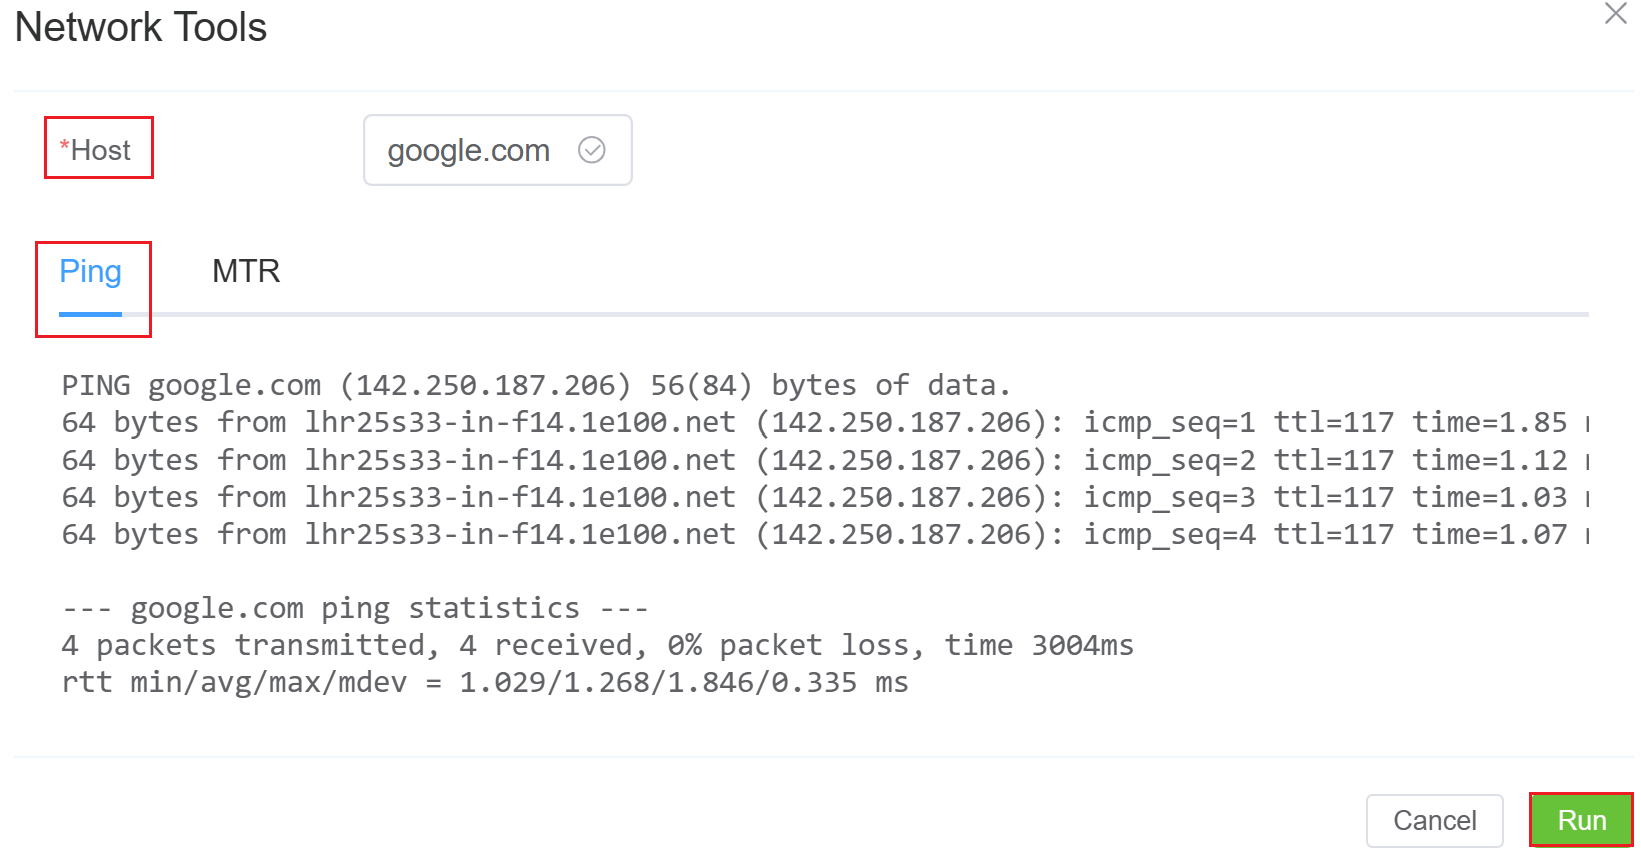Image resolution: width=1641 pixels, height=853 pixels.
Task: Click the red required asterisk beside Host
Action: click(x=64, y=149)
